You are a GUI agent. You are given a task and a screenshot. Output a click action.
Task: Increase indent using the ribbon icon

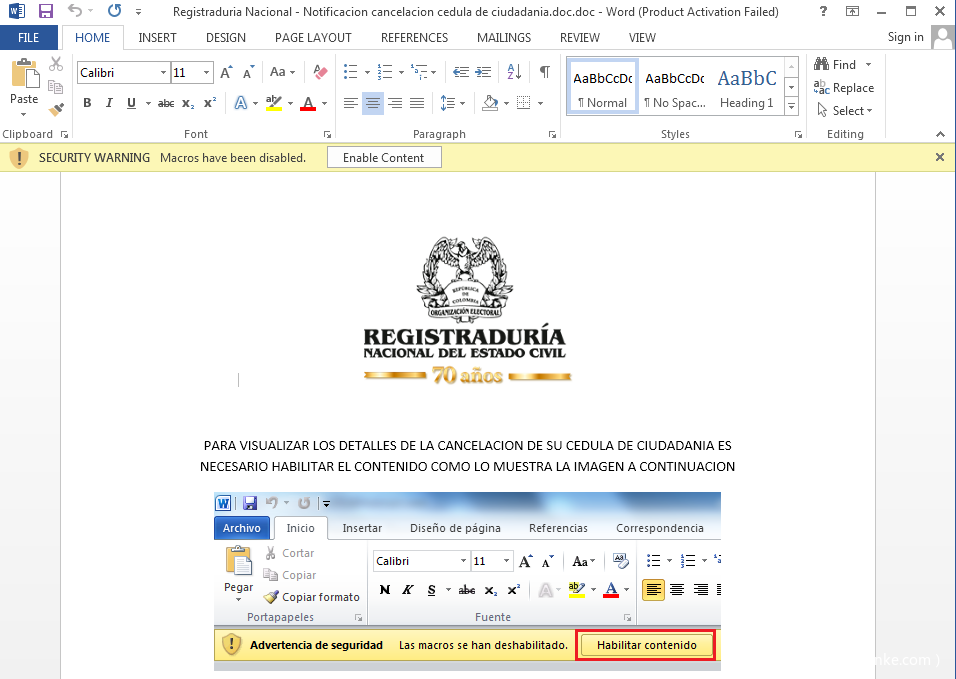(483, 73)
